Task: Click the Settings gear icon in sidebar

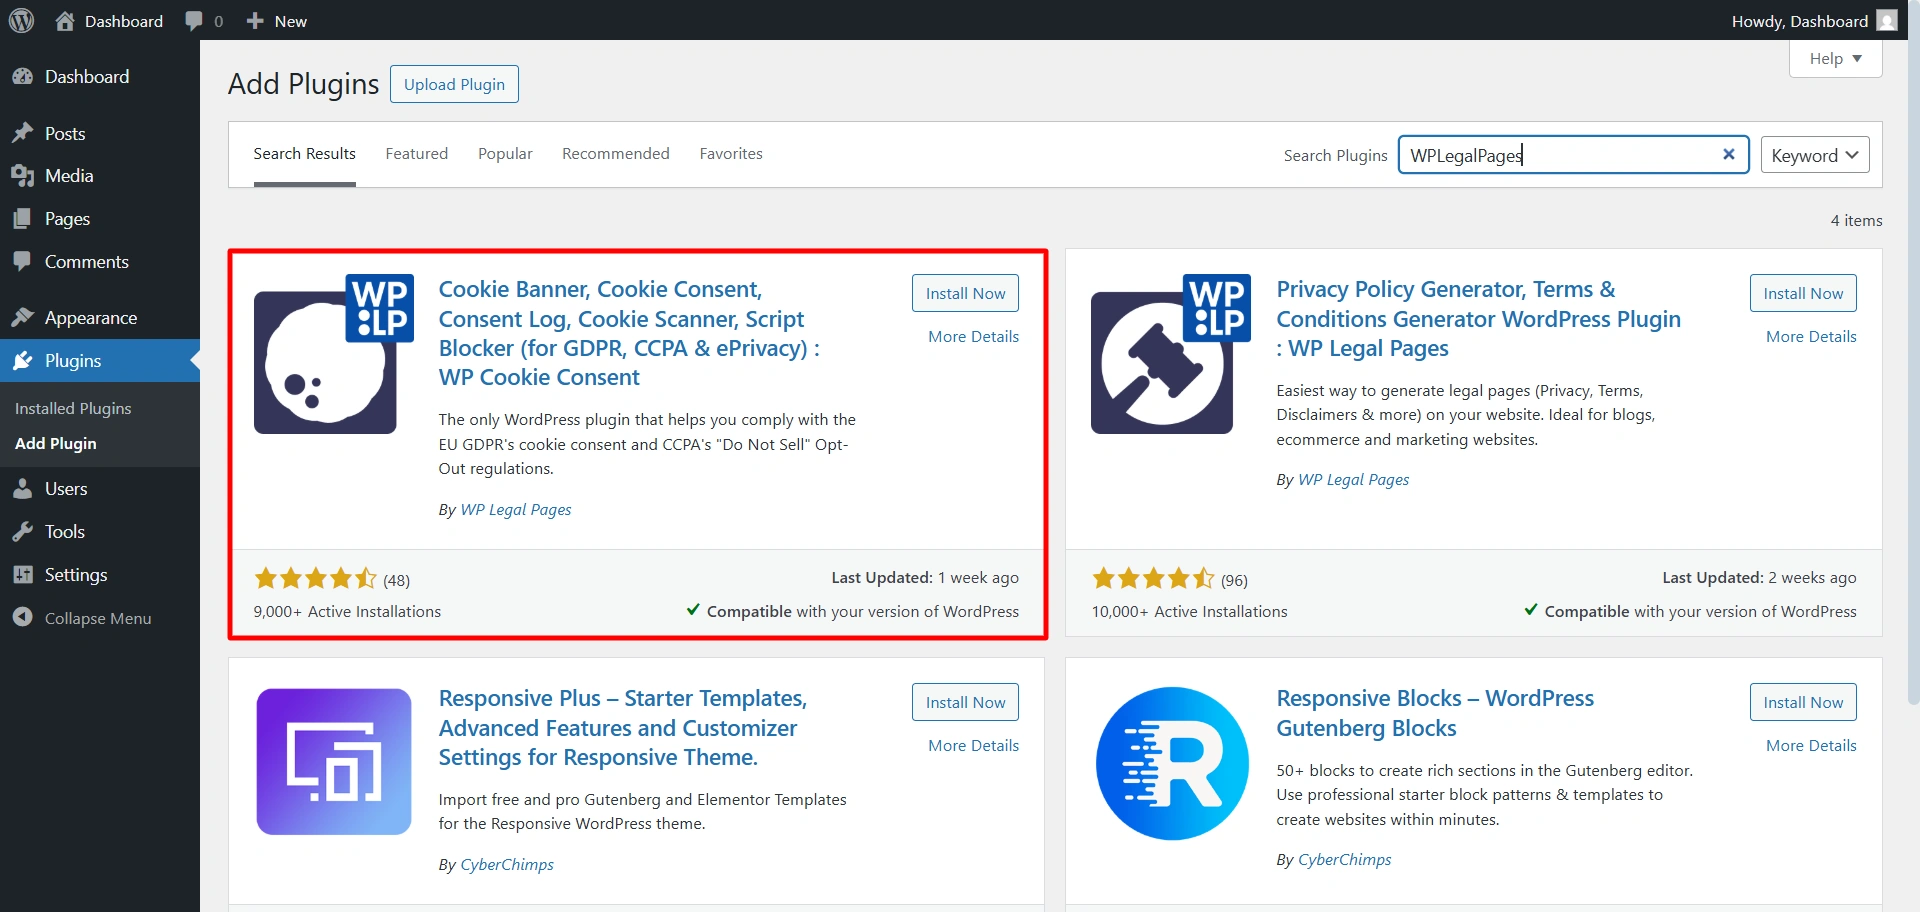Action: click(x=24, y=574)
